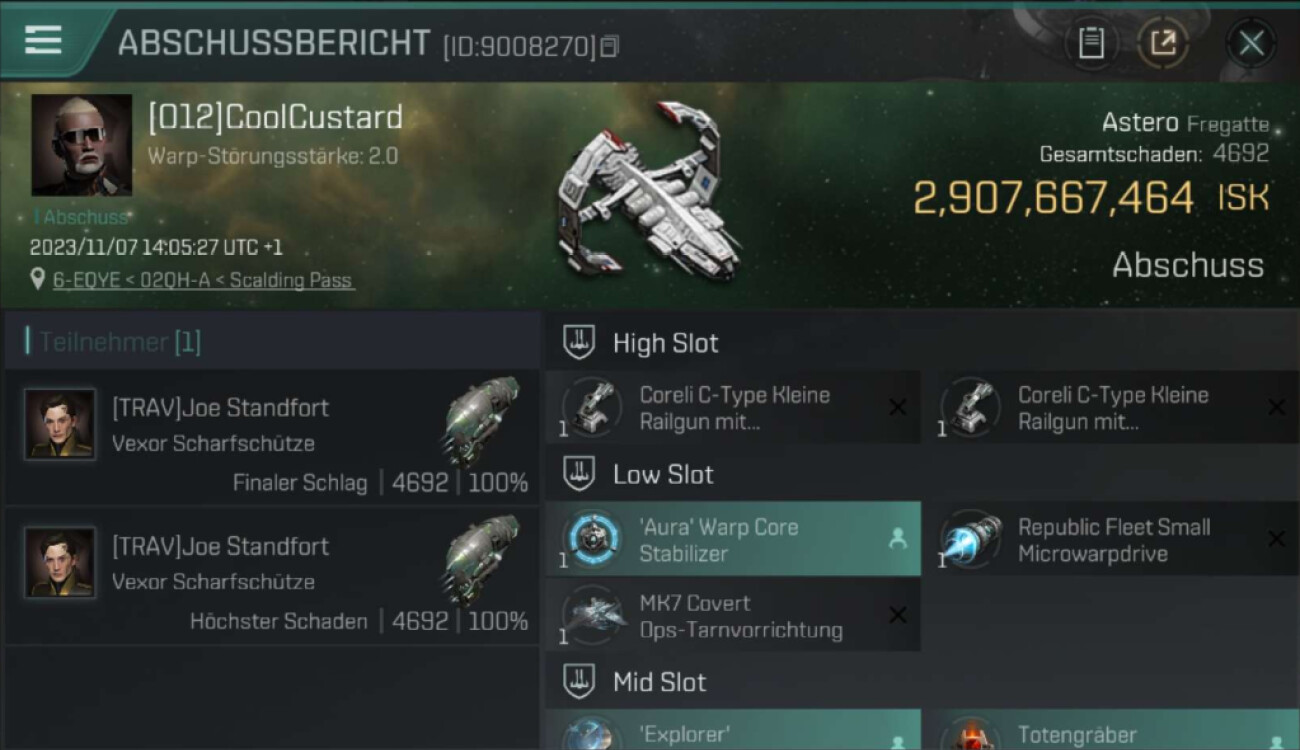This screenshot has width=1300, height=750.
Task: Select the Republic Fleet Small Microwarpdrive module
Action: (1111, 540)
